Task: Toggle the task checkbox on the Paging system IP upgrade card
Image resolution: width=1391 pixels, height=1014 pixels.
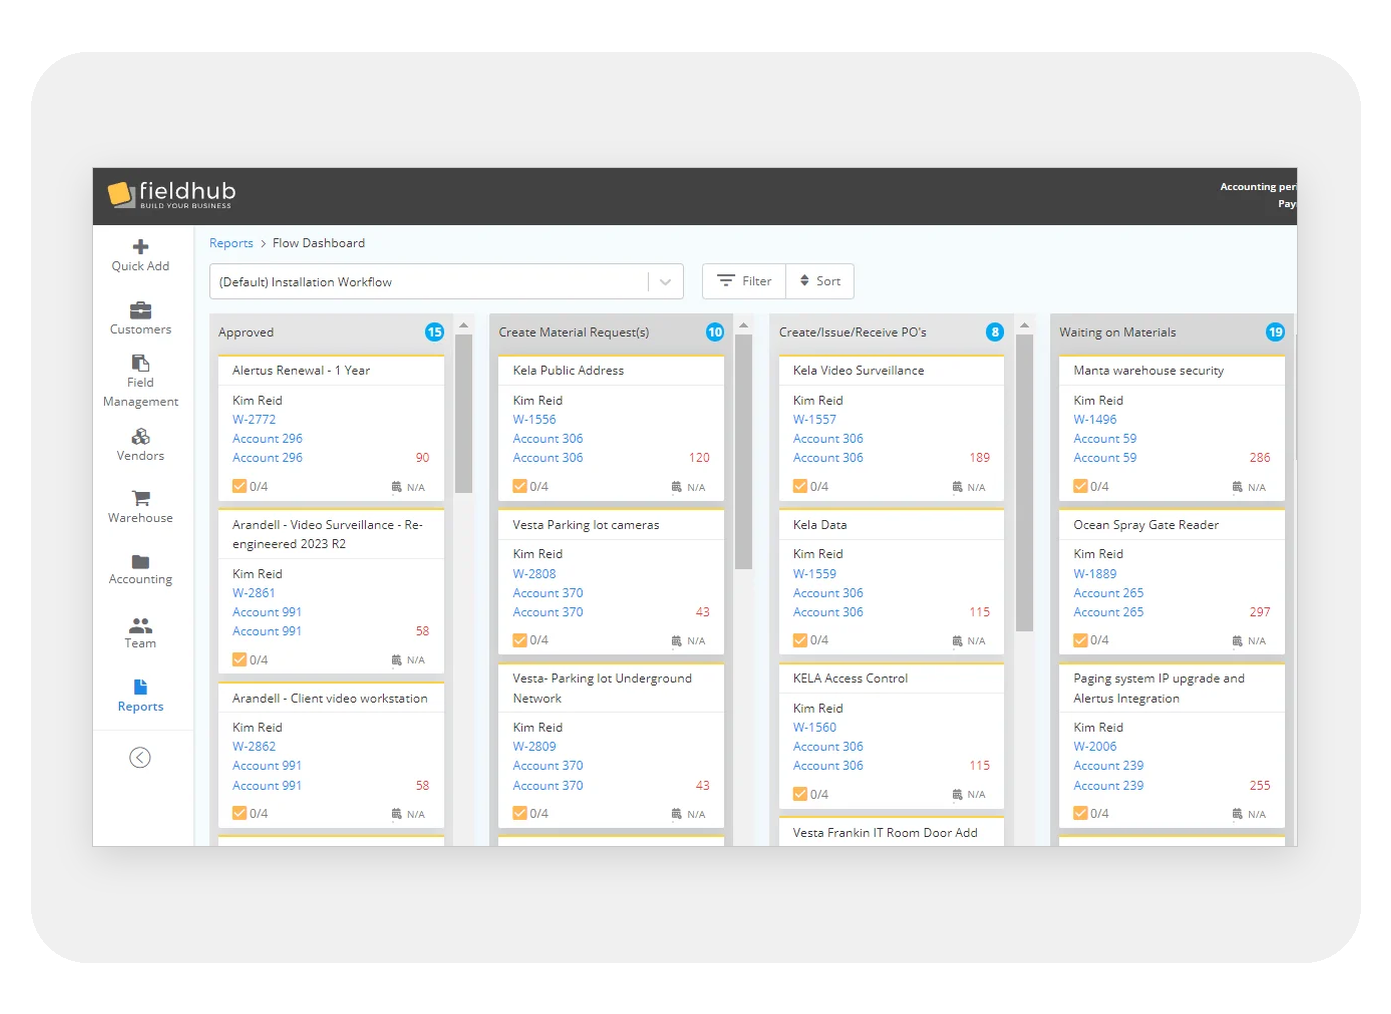Action: [x=1080, y=813]
